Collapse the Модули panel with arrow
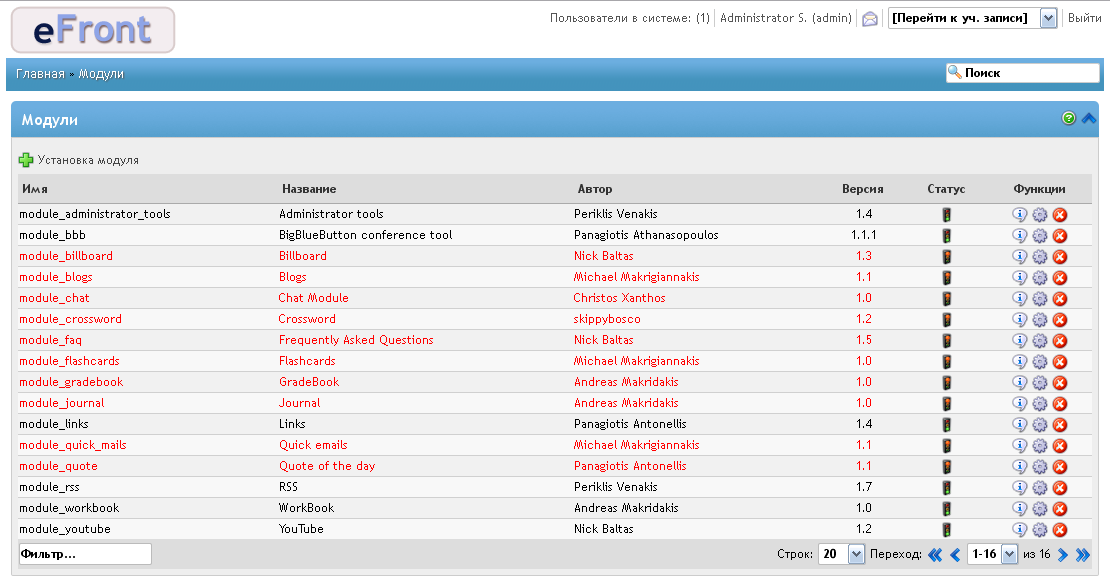This screenshot has height=582, width=1110. [x=1089, y=118]
